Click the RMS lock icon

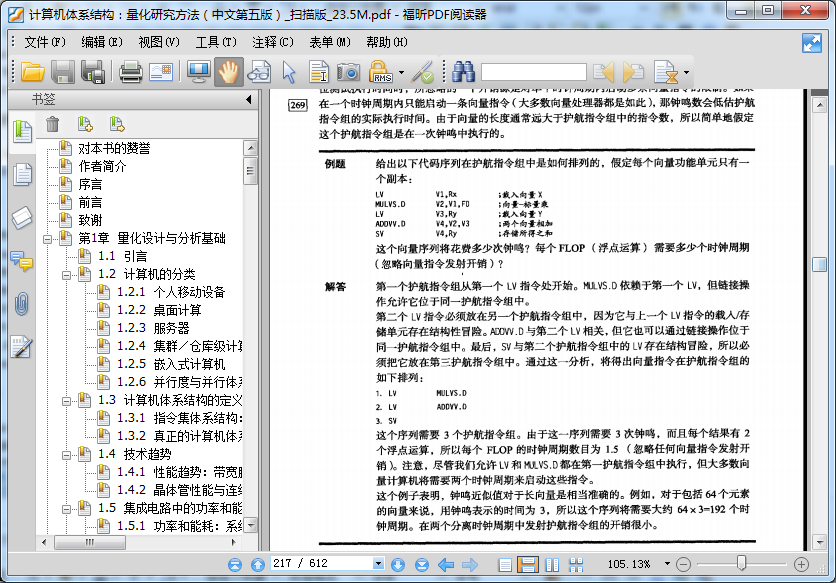point(381,71)
